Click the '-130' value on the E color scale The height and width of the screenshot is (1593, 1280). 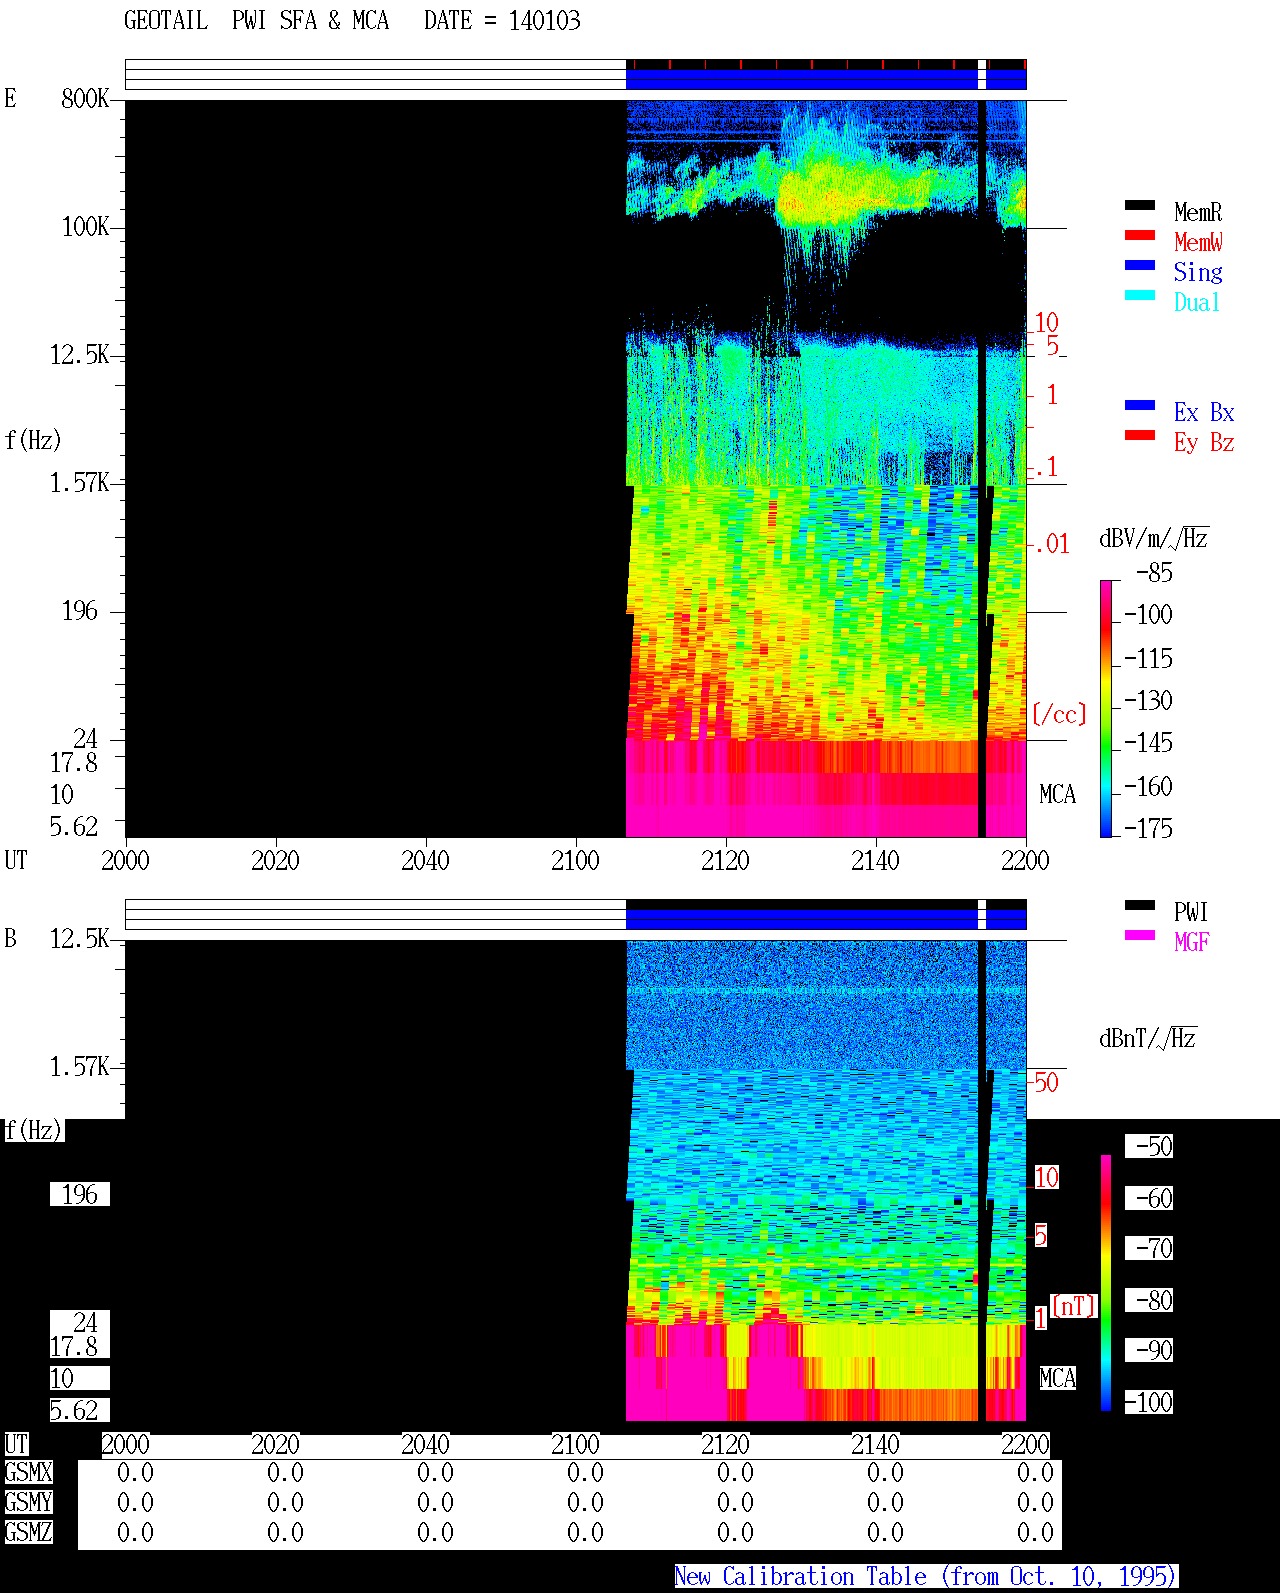point(1148,700)
